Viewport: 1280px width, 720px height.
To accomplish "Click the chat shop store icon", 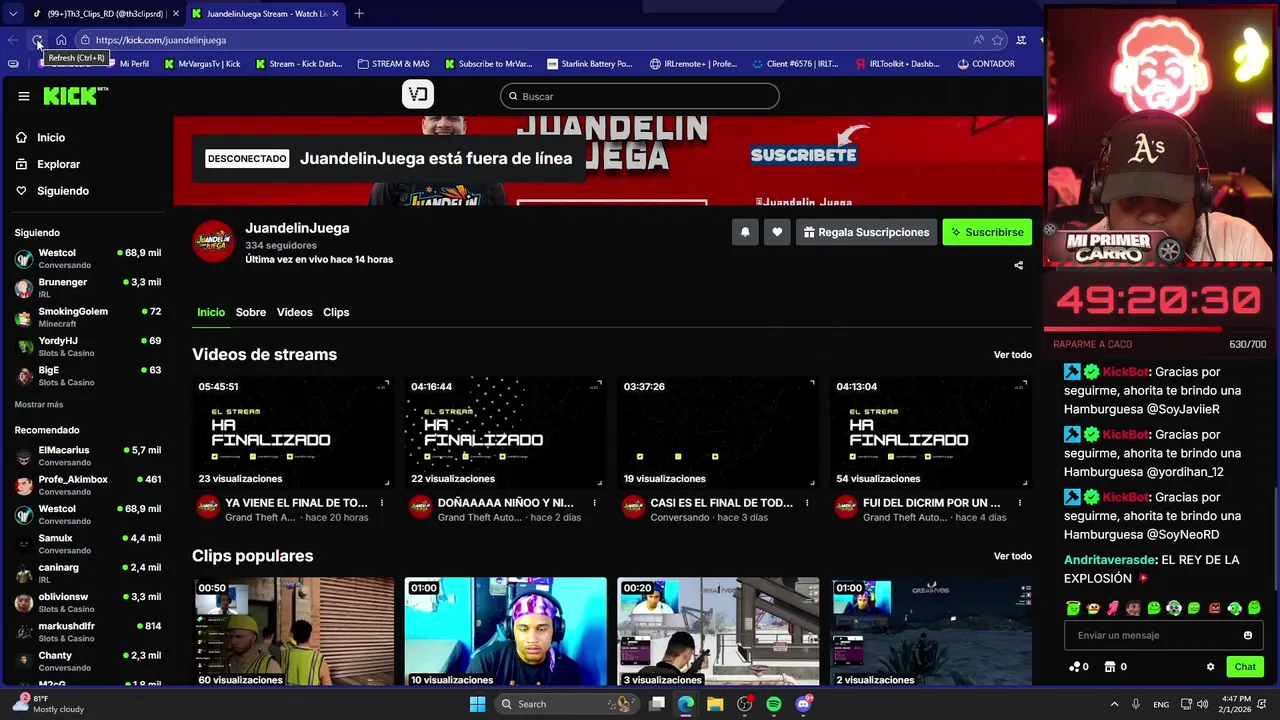I will pyautogui.click(x=1110, y=667).
